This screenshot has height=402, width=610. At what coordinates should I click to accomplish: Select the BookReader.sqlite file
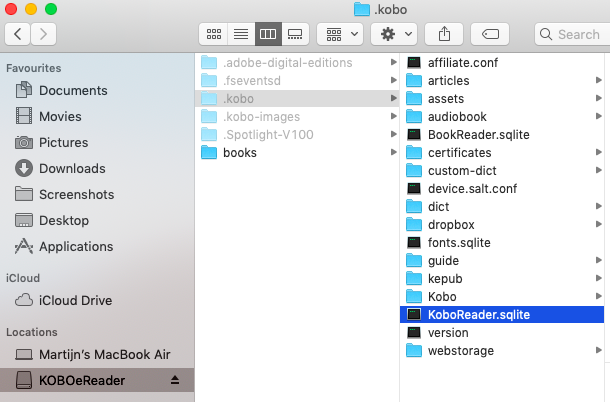point(502,135)
